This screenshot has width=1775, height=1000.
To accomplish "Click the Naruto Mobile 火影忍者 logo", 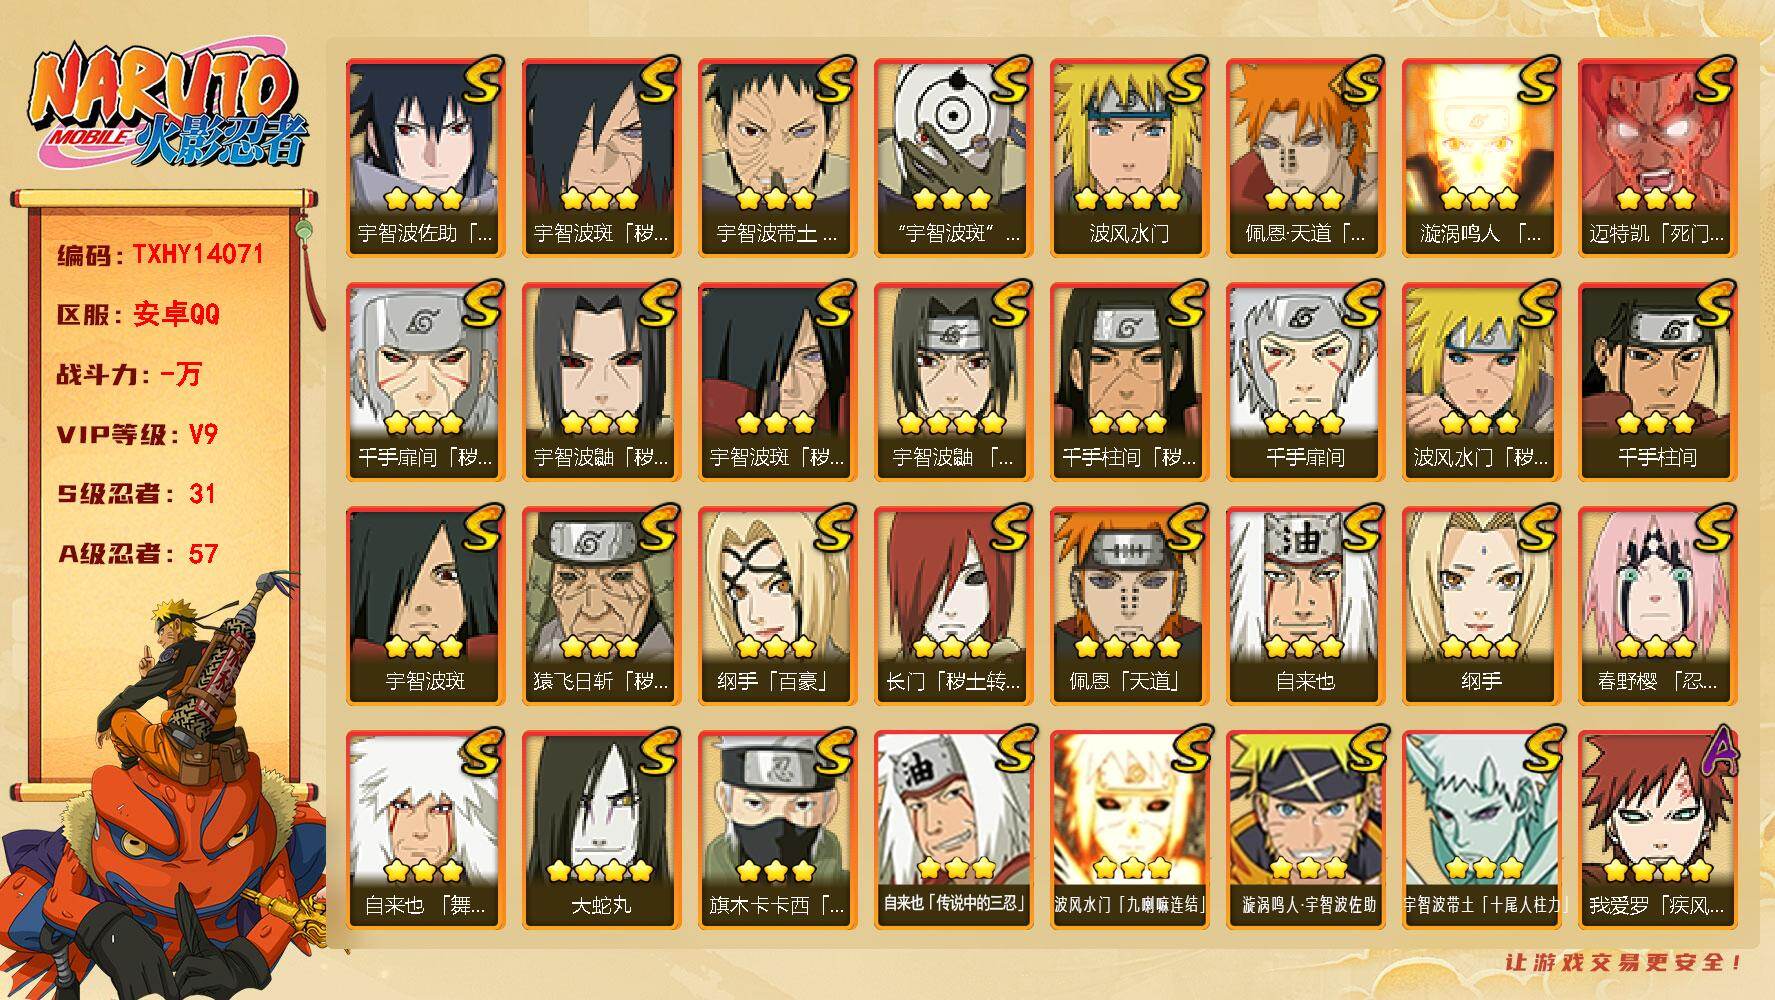I will pyautogui.click(x=167, y=108).
